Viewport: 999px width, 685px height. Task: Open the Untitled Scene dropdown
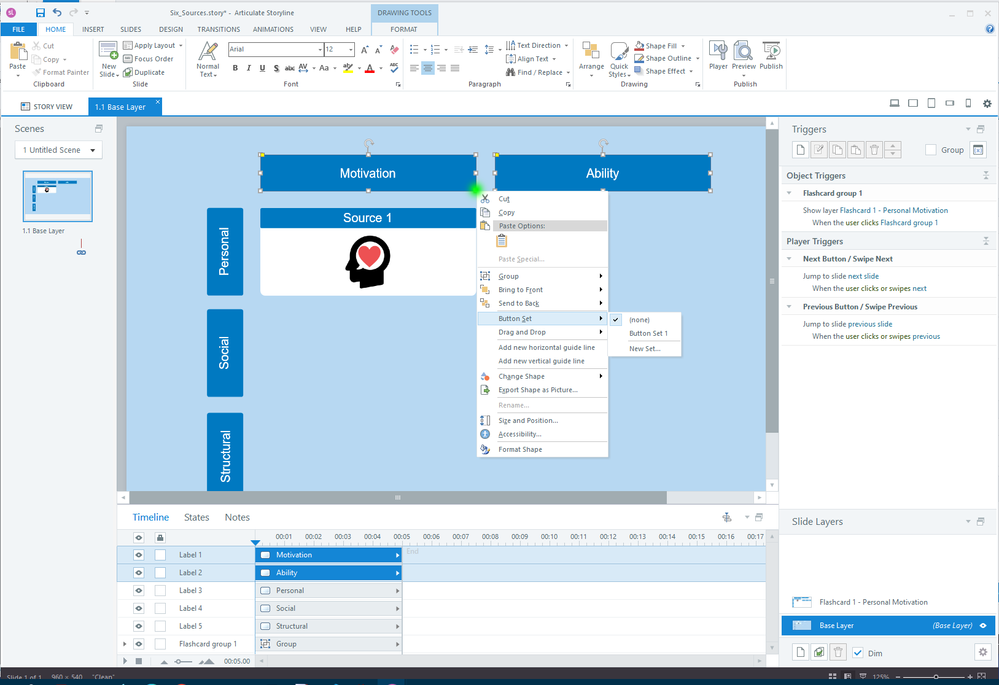[59, 150]
